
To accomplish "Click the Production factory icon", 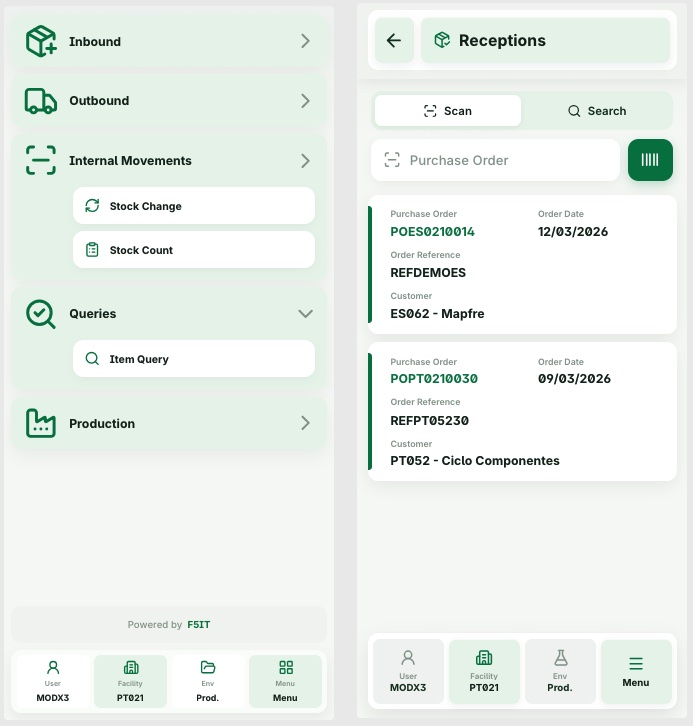I will click(x=41, y=423).
